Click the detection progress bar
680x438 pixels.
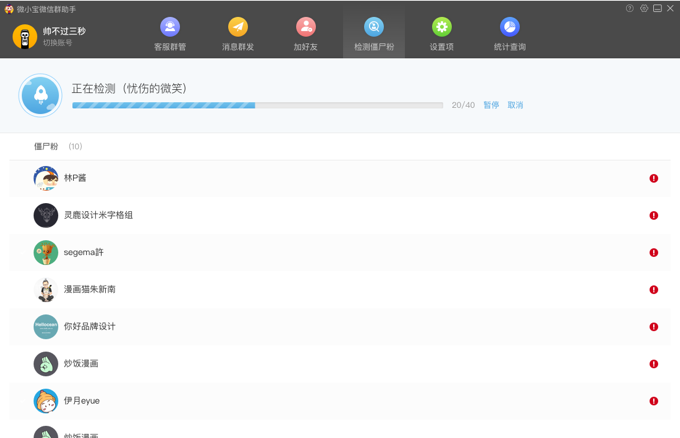point(258,105)
